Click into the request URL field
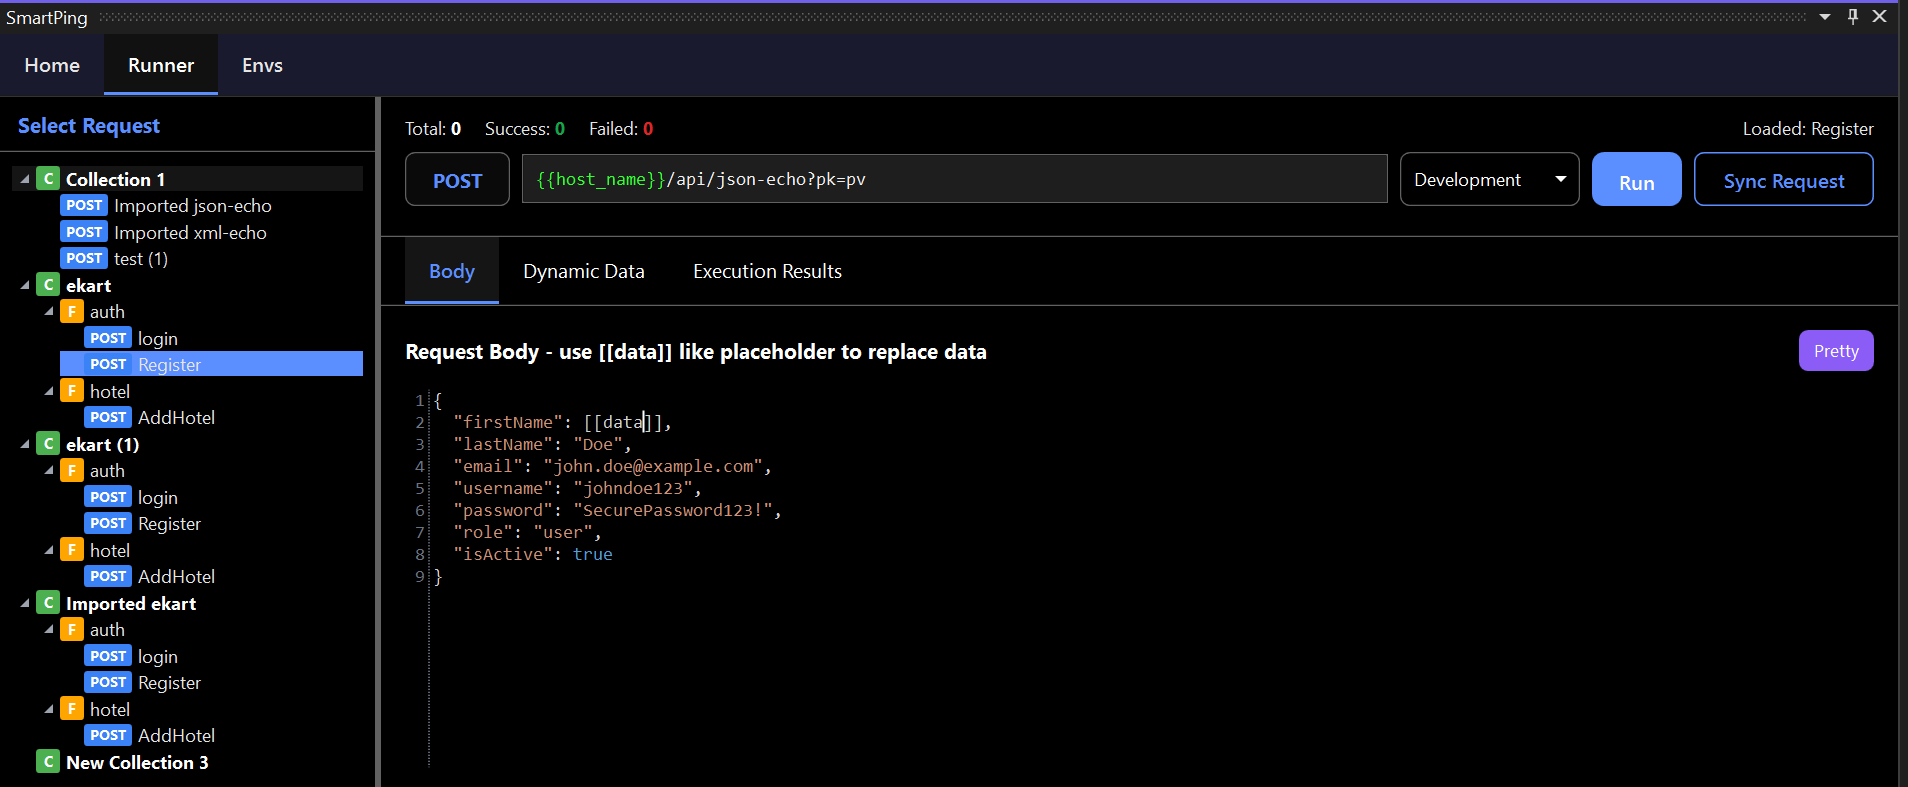This screenshot has width=1908, height=787. tap(954, 180)
